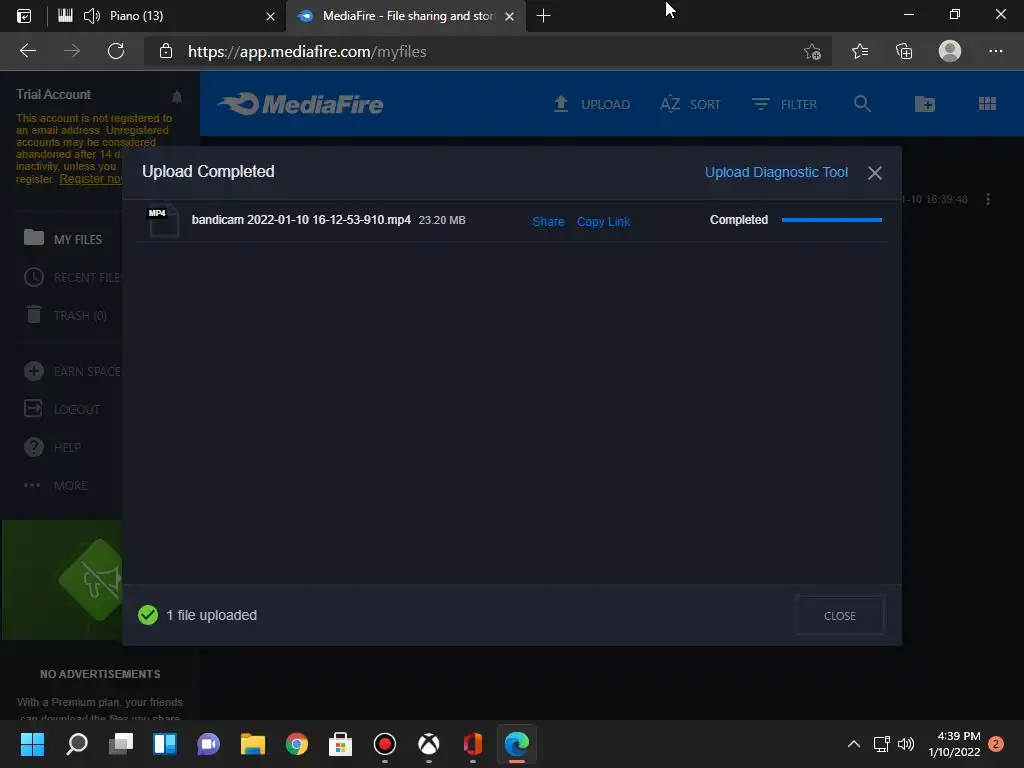Image resolution: width=1024 pixels, height=768 pixels.
Task: Open the Windows Start menu
Action: click(32, 744)
